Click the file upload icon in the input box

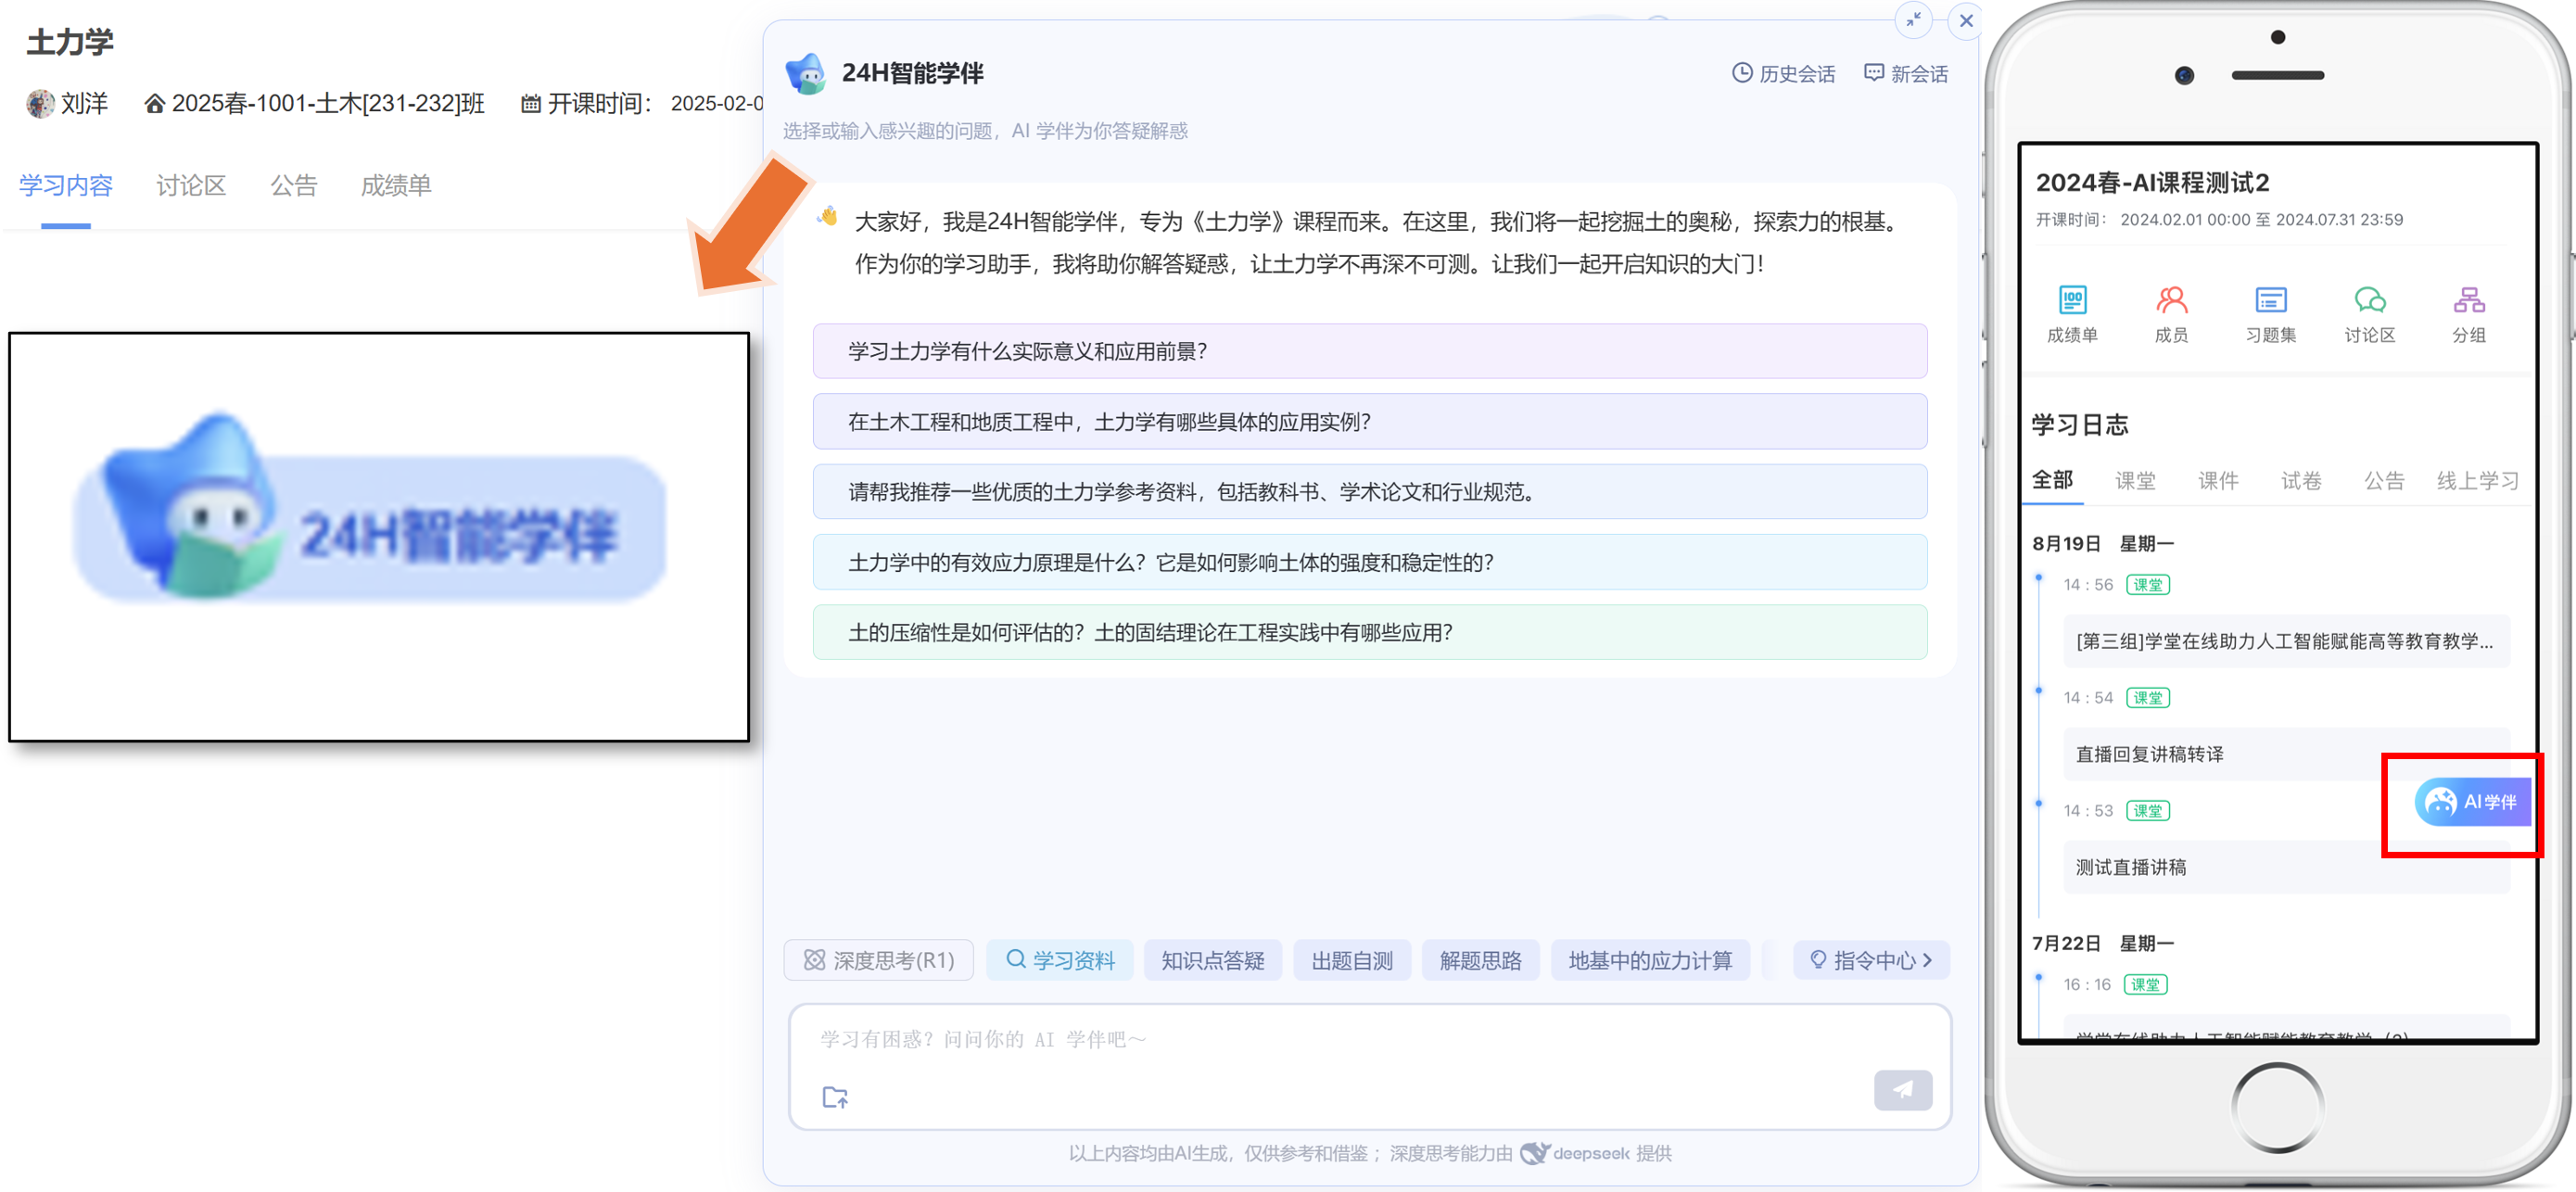point(835,1097)
